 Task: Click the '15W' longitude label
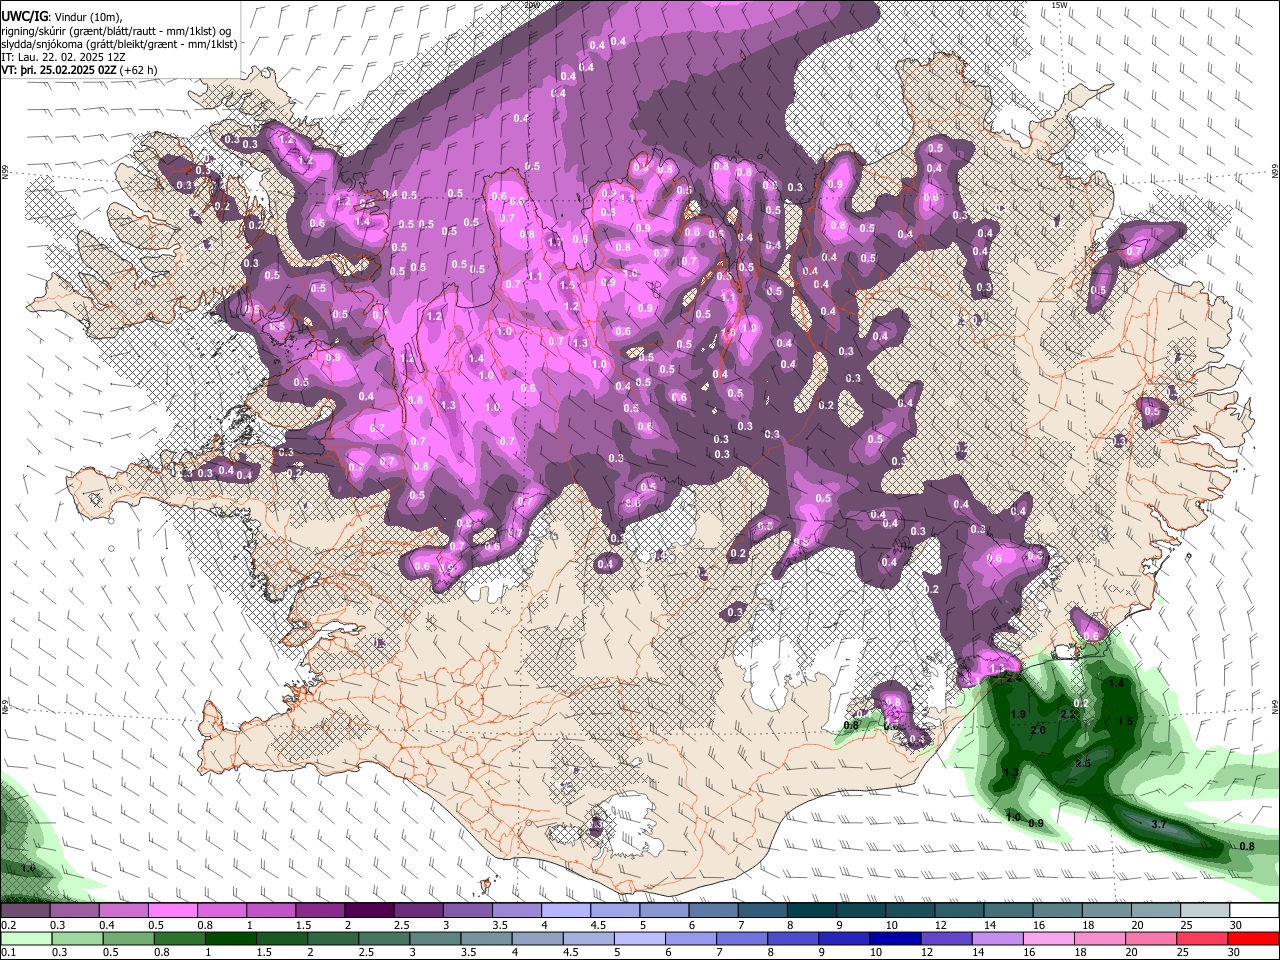[1060, 5]
